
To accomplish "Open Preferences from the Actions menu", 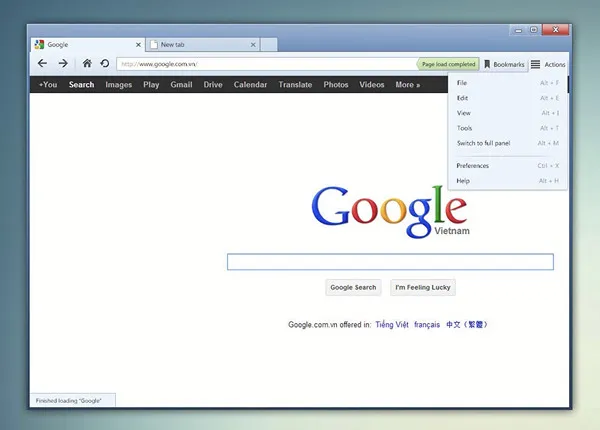I will (472, 165).
